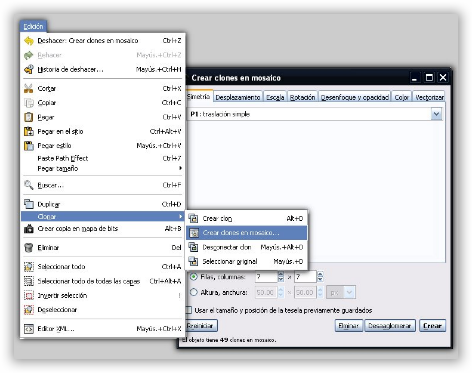Click the icon beside Crear clon
Image resolution: width=472 pixels, height=373 pixels.
click(193, 218)
